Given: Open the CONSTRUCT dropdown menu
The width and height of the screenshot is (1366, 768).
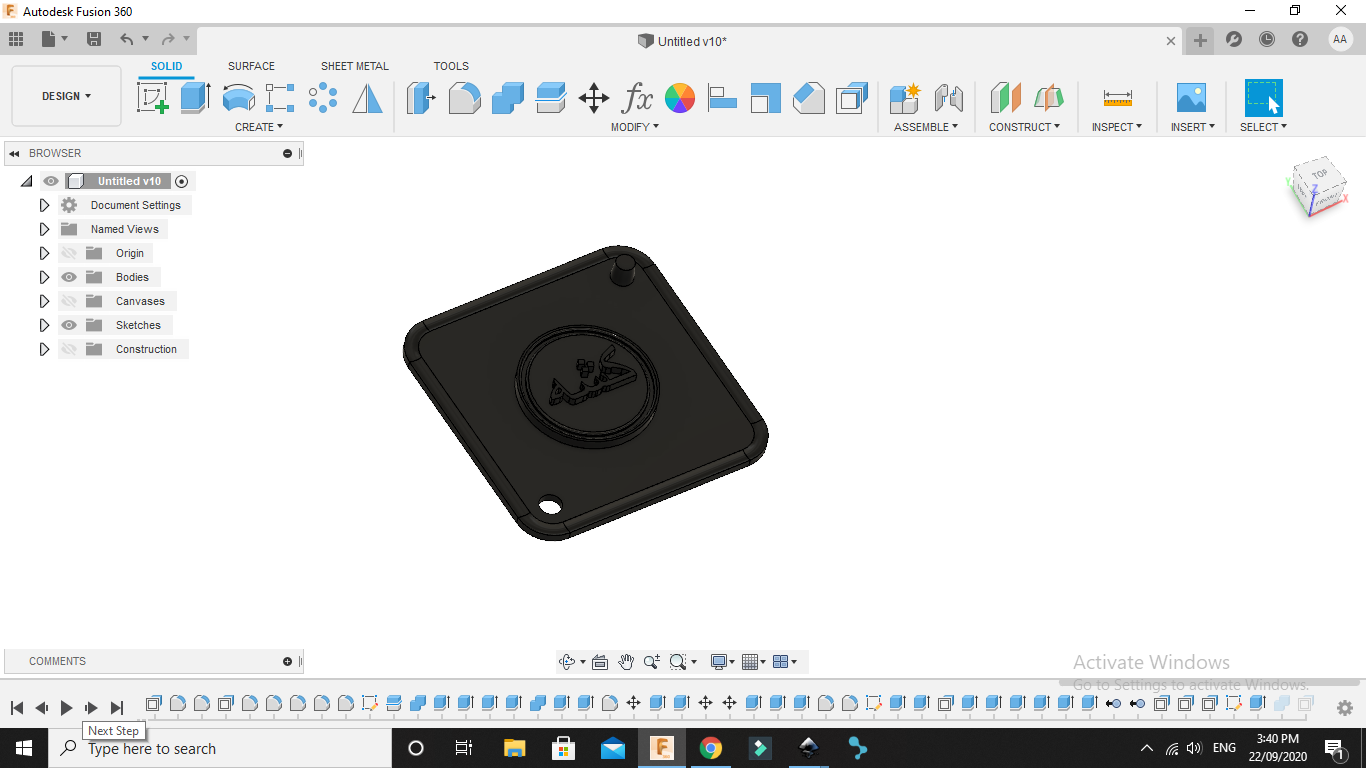Looking at the screenshot, I should 1024,127.
